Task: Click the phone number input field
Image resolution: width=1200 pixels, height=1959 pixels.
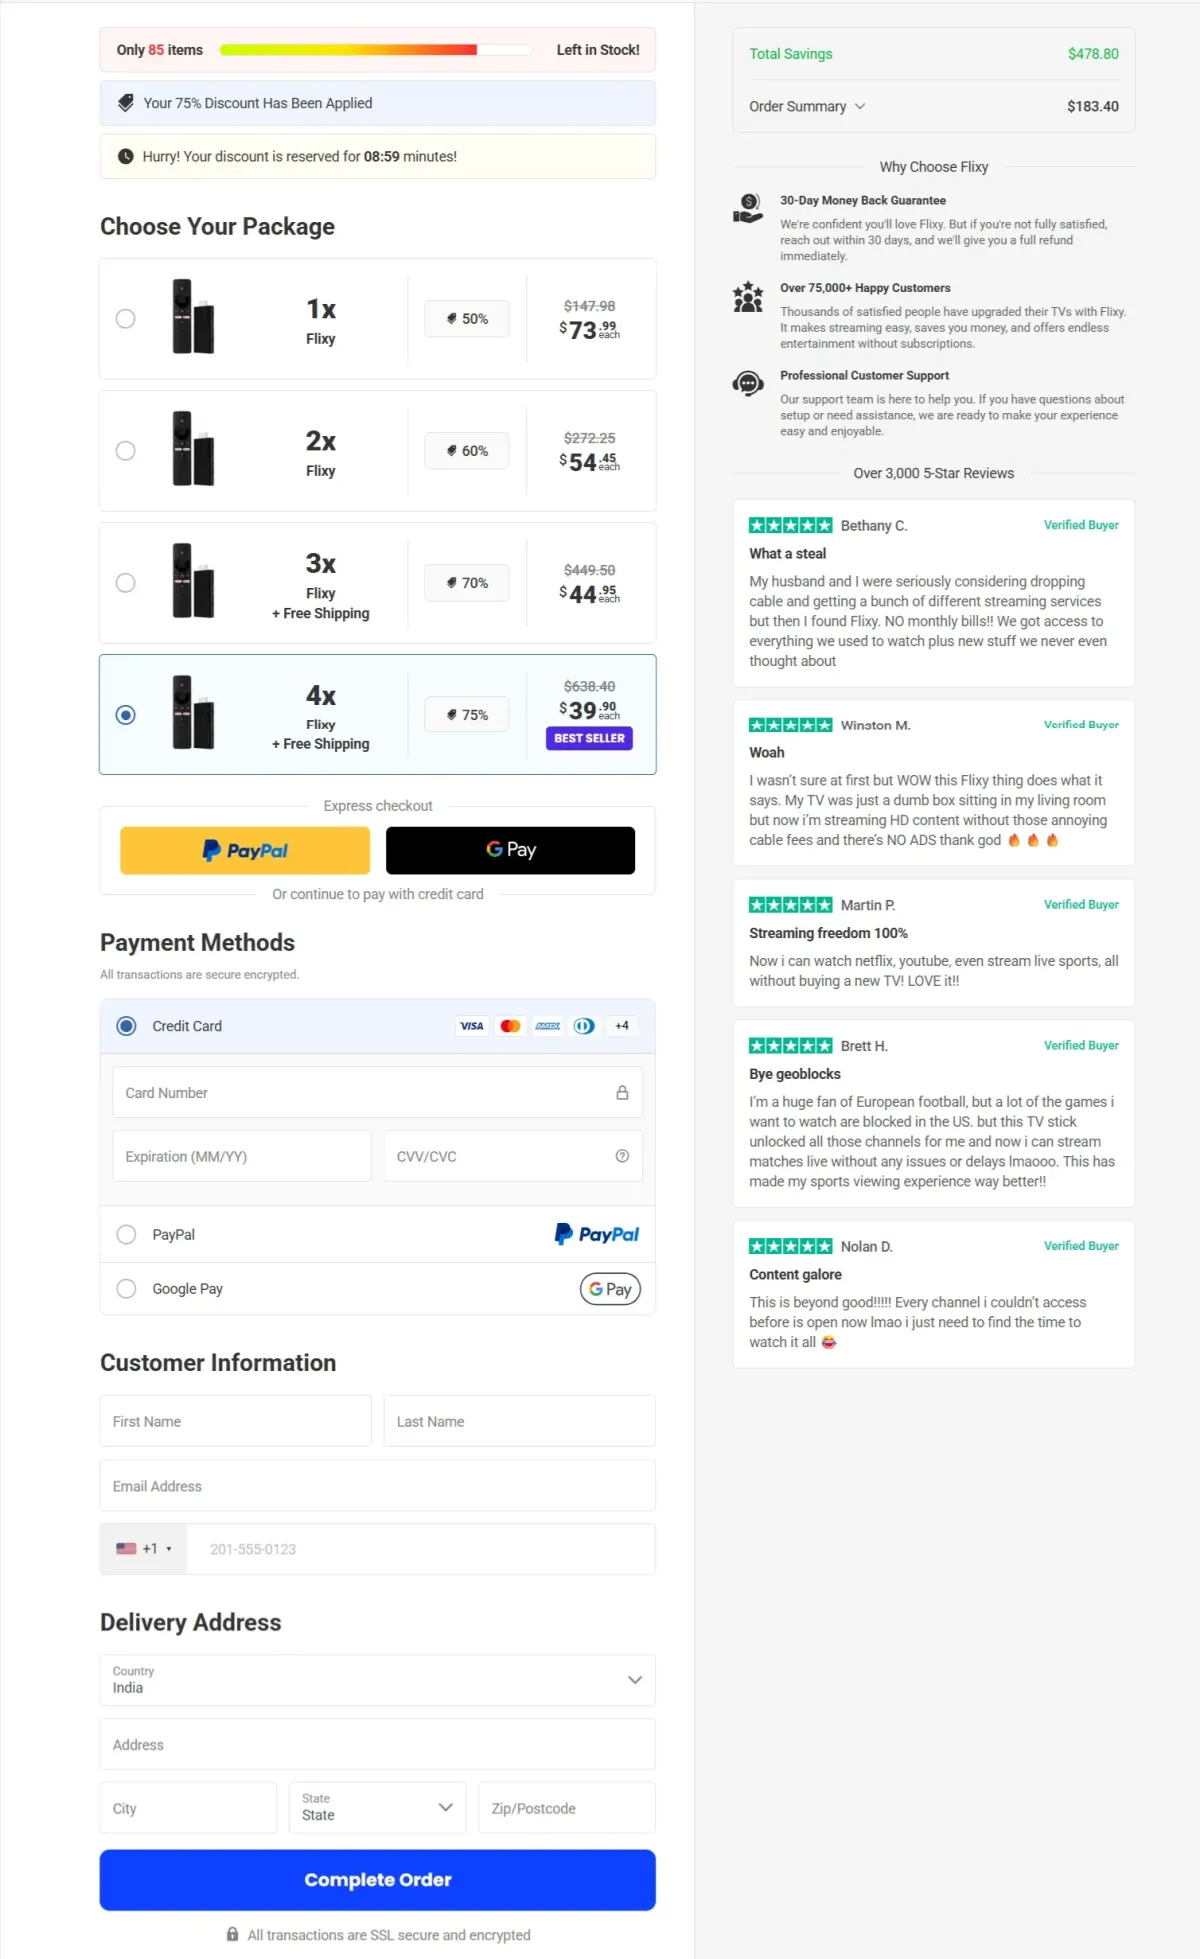Action: point(421,1549)
